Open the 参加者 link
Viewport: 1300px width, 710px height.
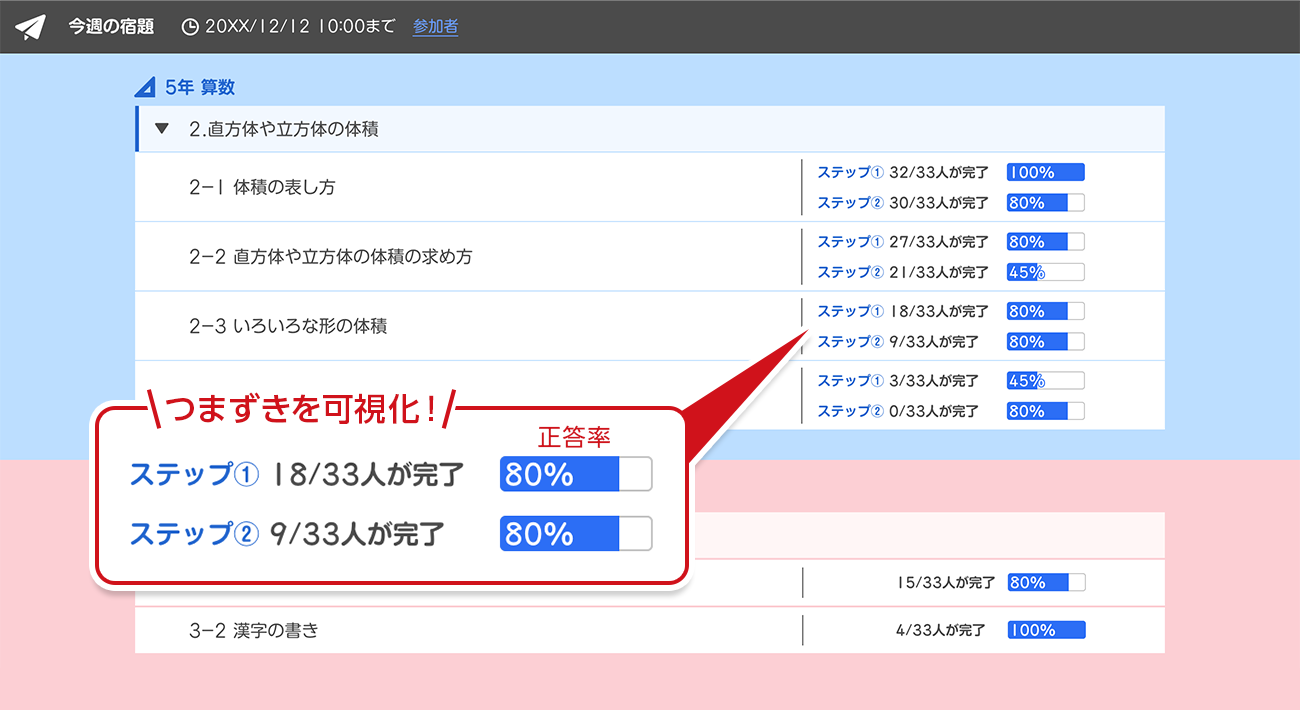pos(435,27)
